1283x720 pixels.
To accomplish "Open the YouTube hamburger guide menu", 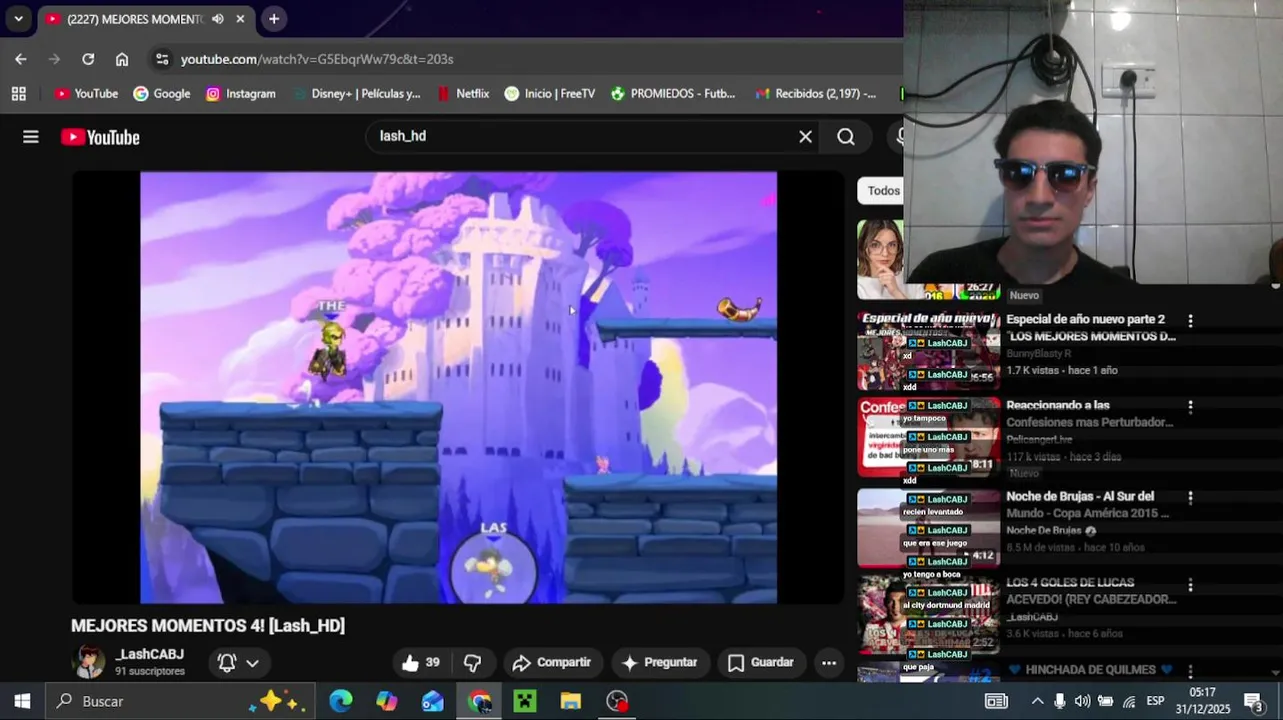I will coord(31,137).
